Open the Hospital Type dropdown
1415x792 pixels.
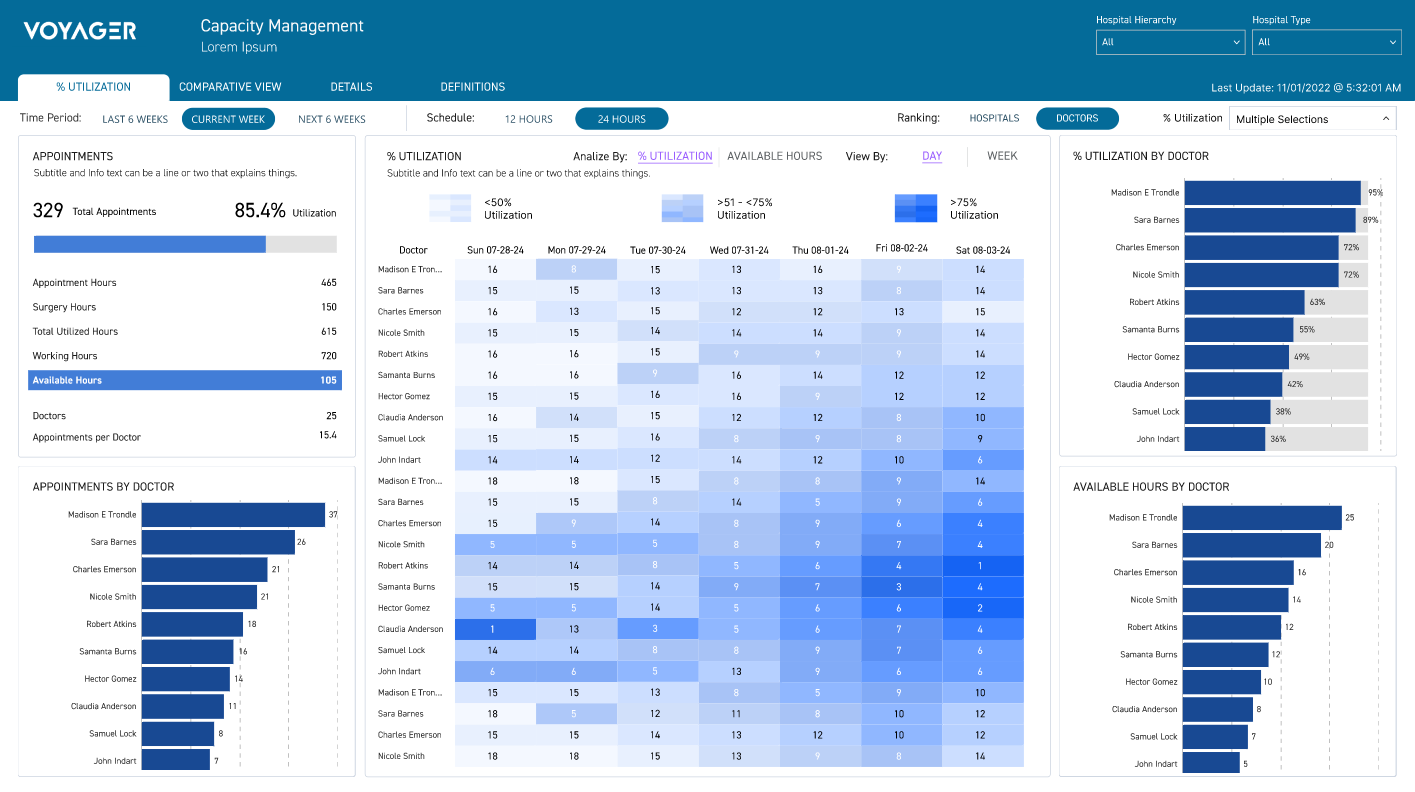coord(1327,42)
